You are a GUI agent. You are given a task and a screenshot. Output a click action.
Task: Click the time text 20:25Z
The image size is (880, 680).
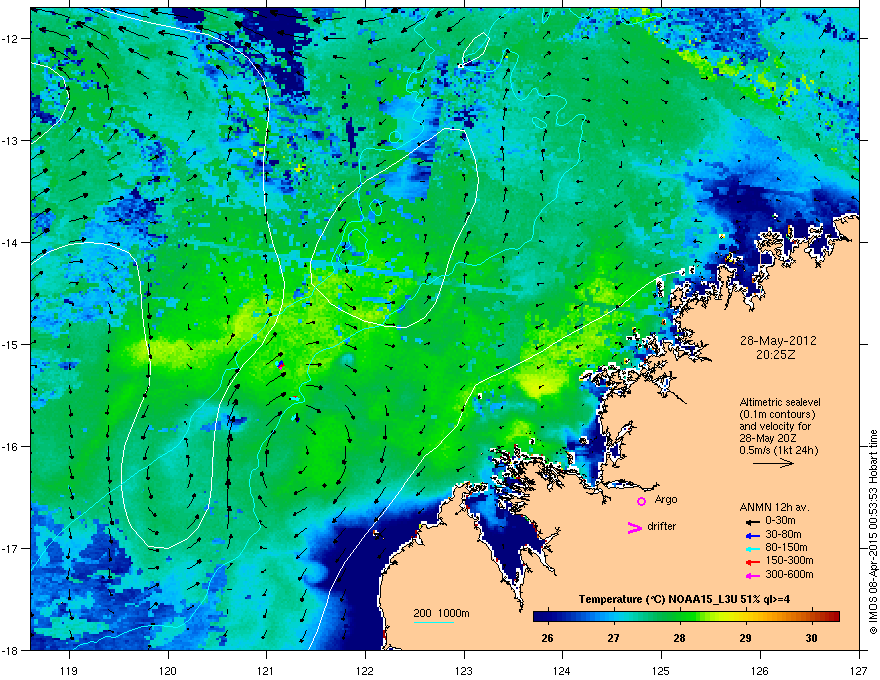[x=775, y=355]
